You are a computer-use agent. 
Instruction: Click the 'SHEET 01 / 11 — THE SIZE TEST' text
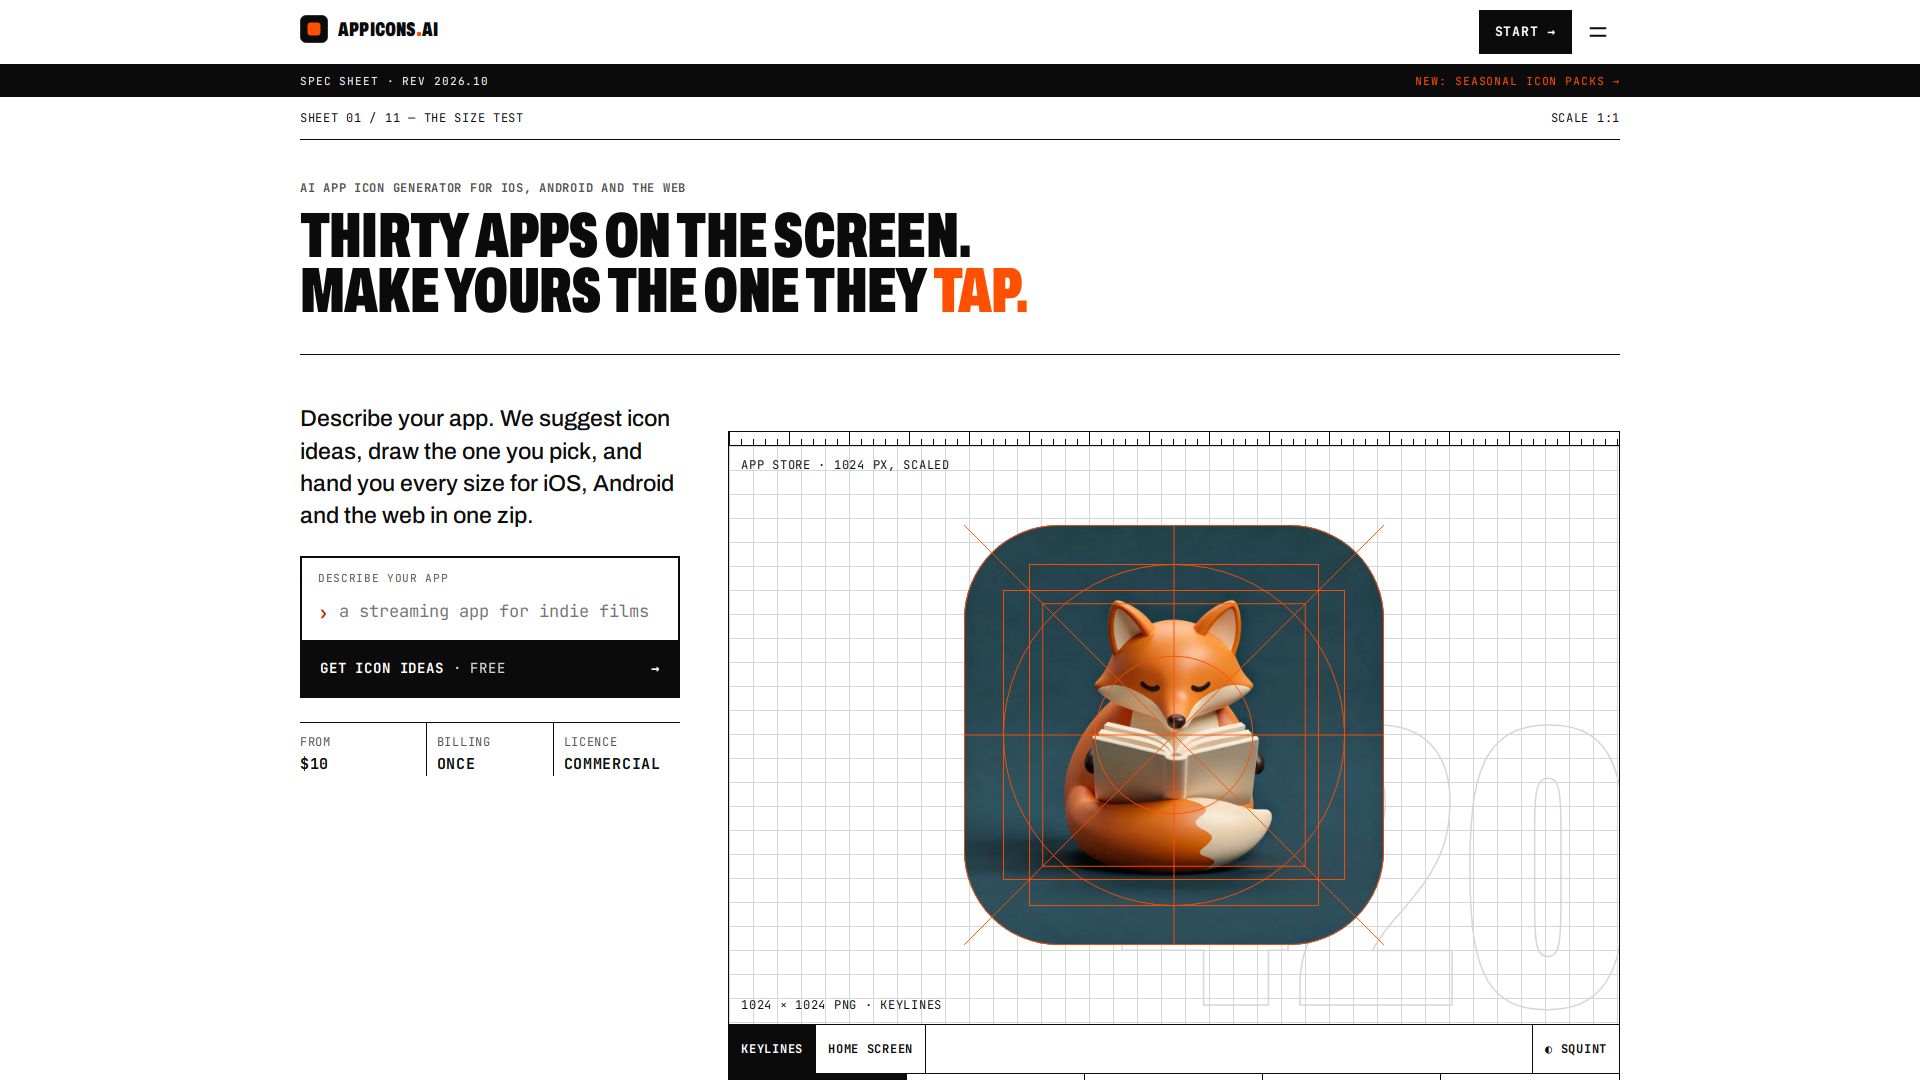tap(412, 118)
